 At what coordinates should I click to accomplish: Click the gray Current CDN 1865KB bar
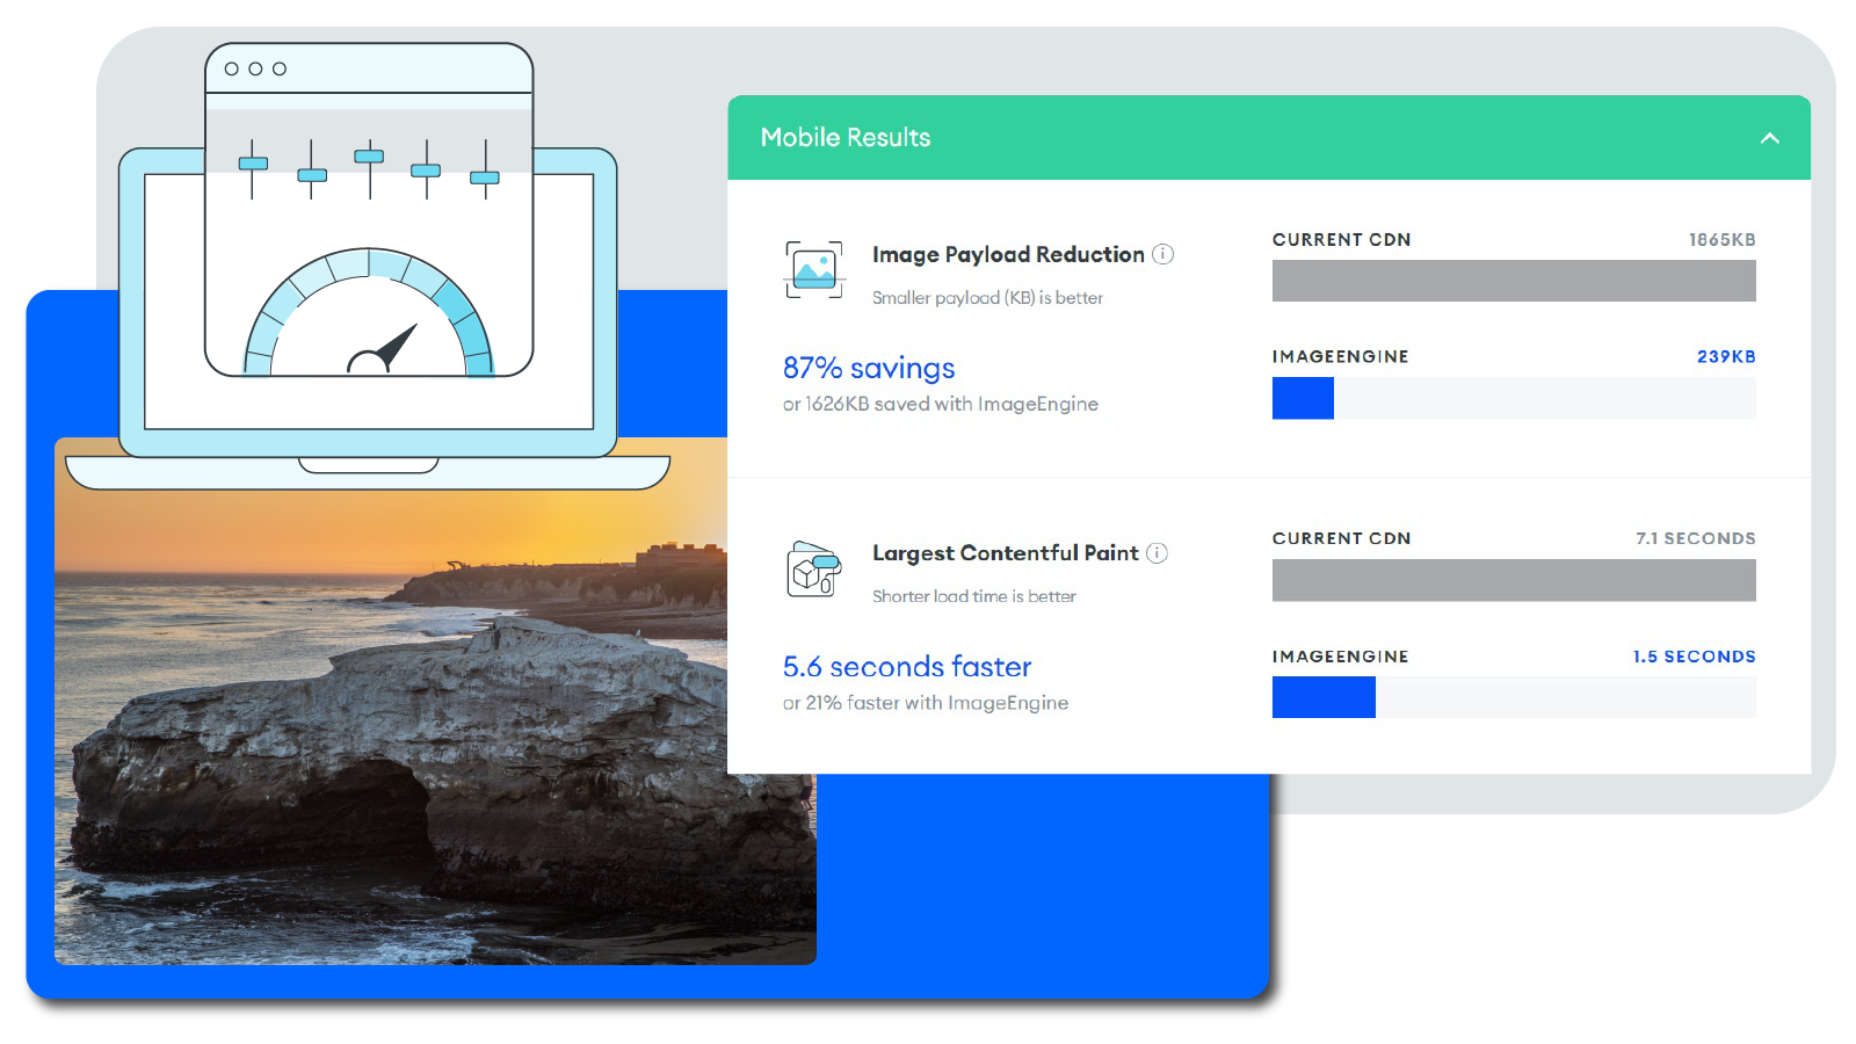coord(1513,280)
